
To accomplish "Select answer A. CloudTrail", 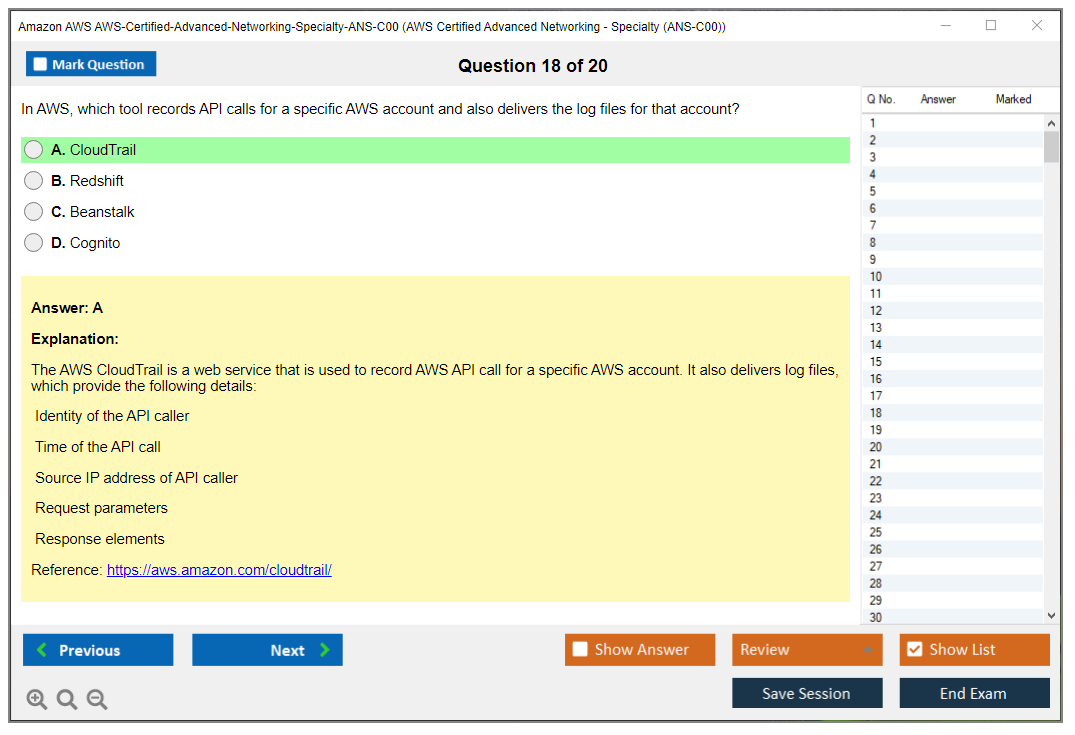I will (34, 150).
